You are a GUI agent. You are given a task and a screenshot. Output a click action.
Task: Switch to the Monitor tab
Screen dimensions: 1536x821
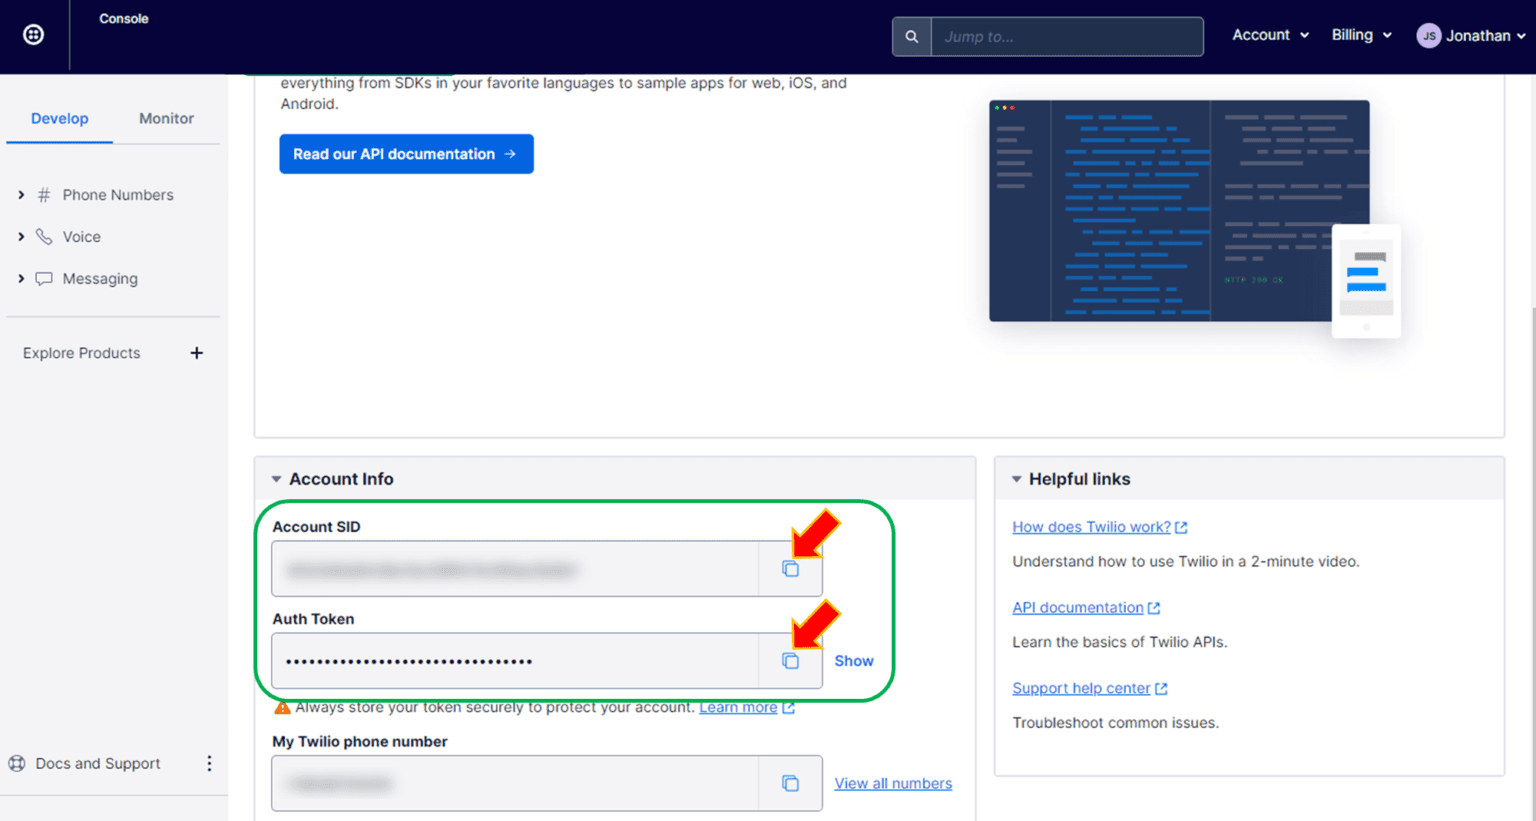(x=166, y=118)
